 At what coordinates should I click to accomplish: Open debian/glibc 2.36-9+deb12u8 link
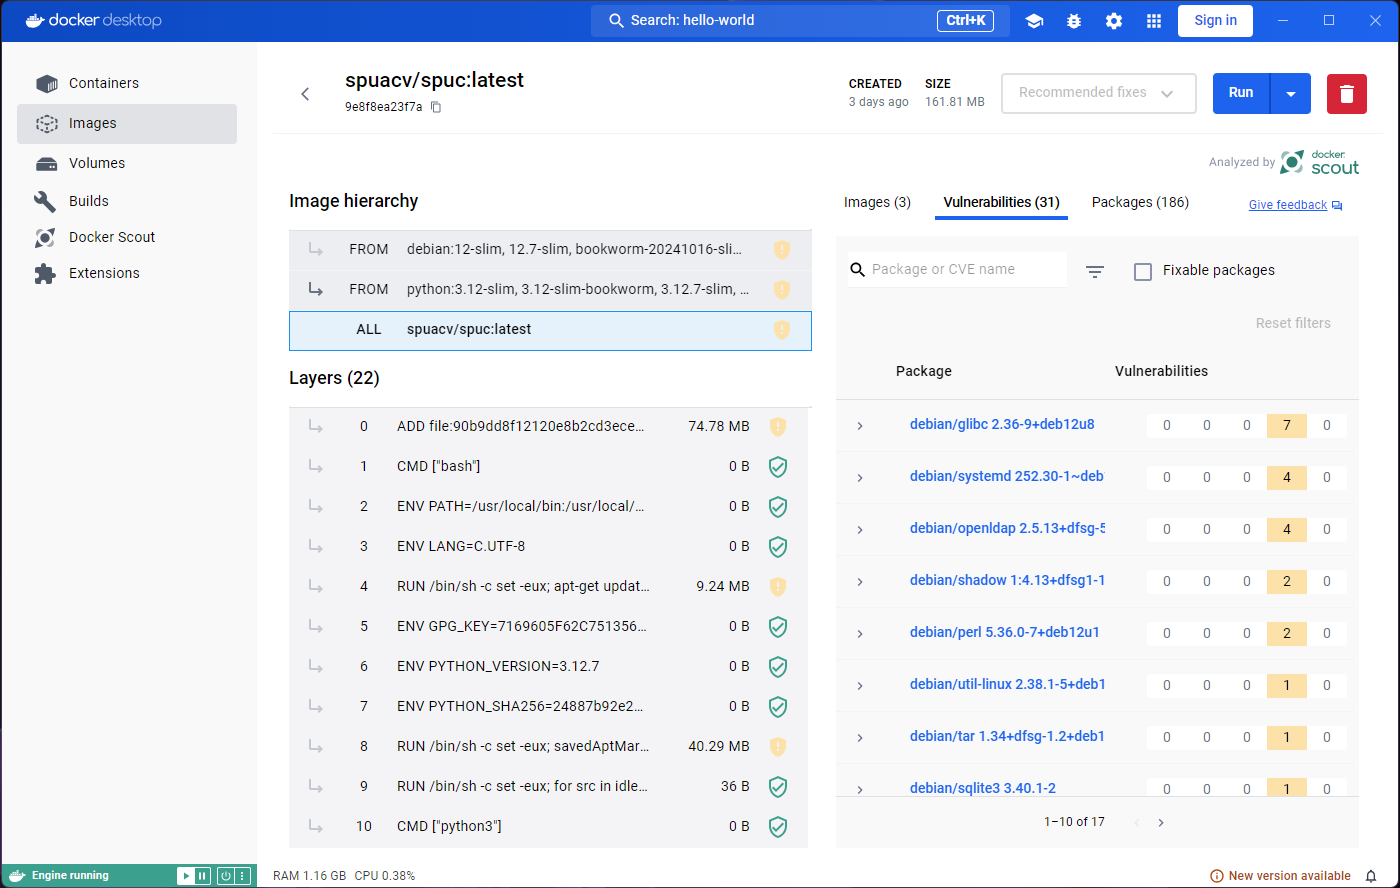1002,424
